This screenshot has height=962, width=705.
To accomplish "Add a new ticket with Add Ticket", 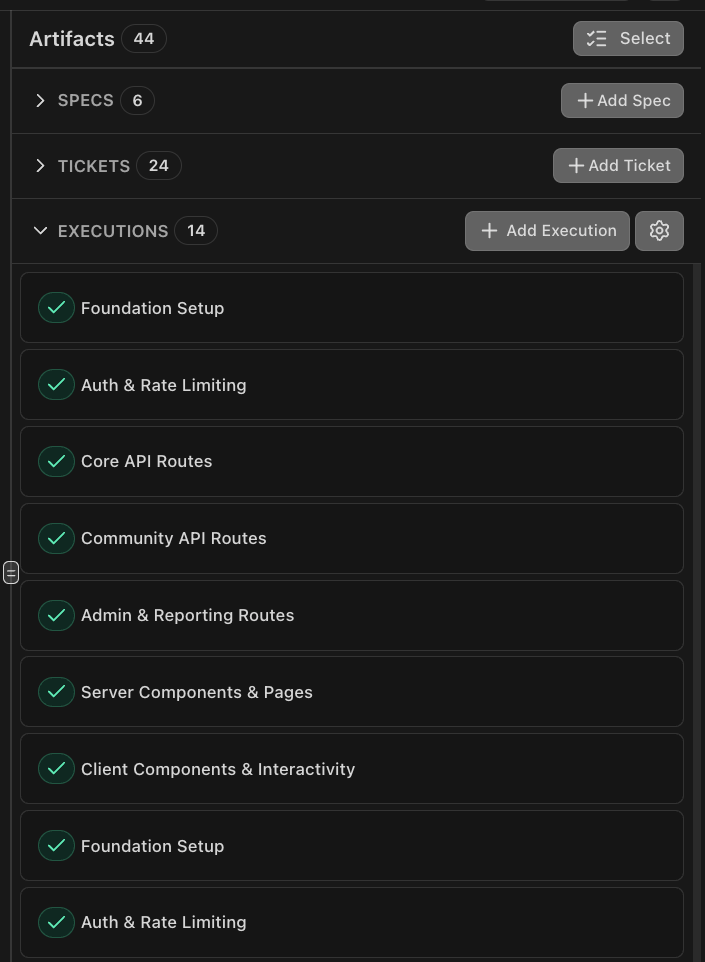I will tap(618, 166).
